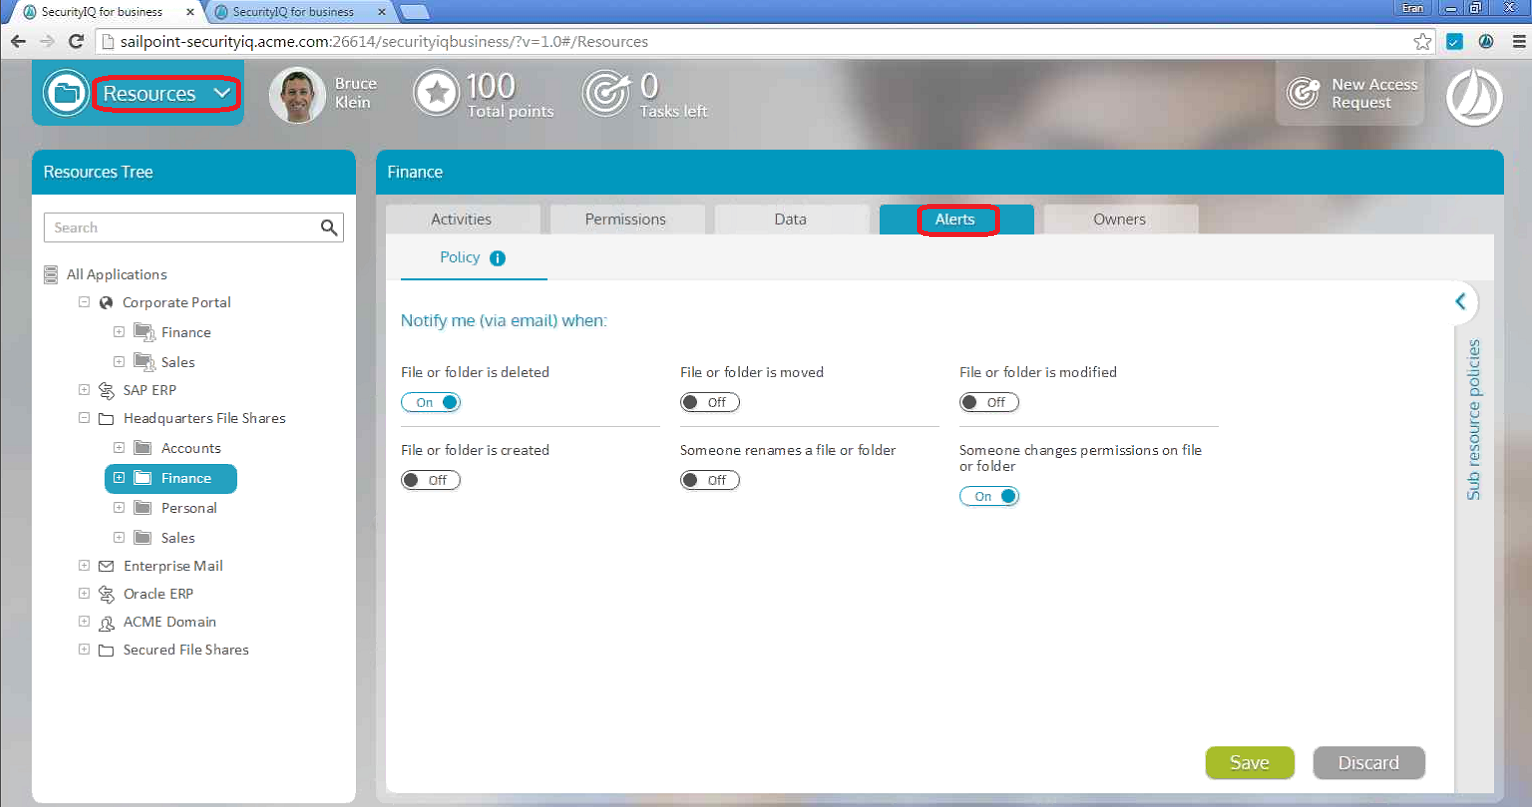Expand the ACME Domain tree node

(84, 622)
